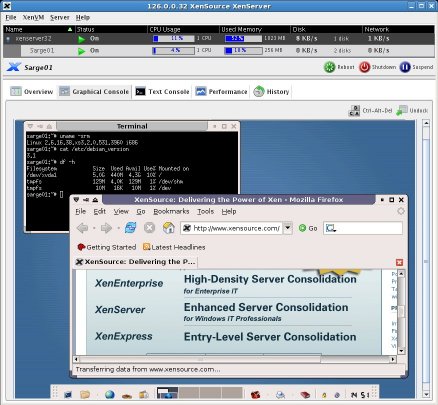This screenshot has height=405, width=438.
Task: Click Firefox Forward arrow button
Action: 106,228
